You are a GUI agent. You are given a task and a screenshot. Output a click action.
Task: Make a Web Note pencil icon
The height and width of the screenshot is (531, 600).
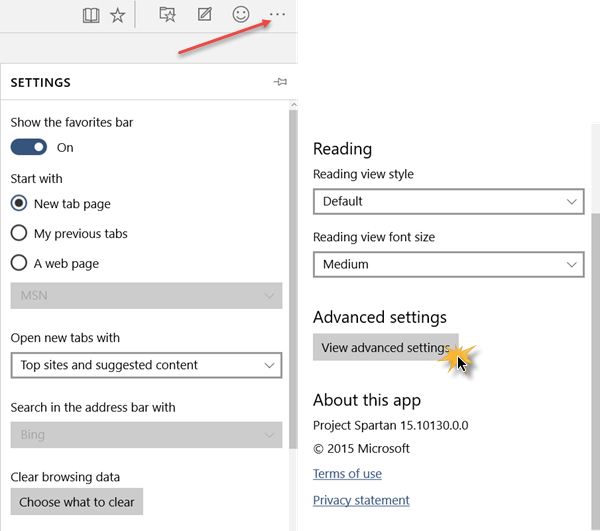click(x=204, y=15)
